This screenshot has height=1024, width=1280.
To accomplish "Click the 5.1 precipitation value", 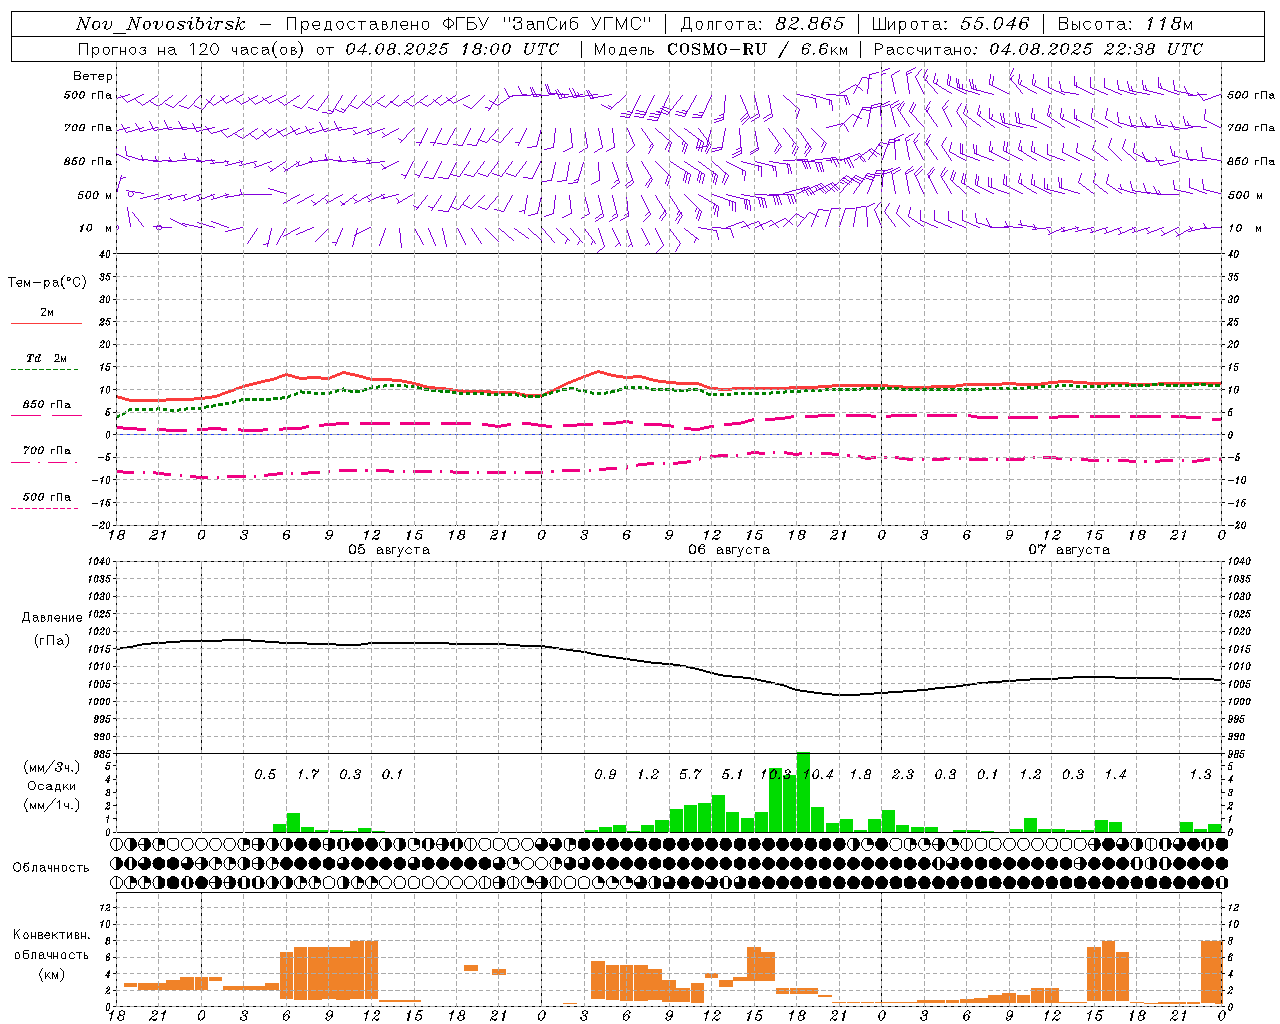I will (733, 775).
